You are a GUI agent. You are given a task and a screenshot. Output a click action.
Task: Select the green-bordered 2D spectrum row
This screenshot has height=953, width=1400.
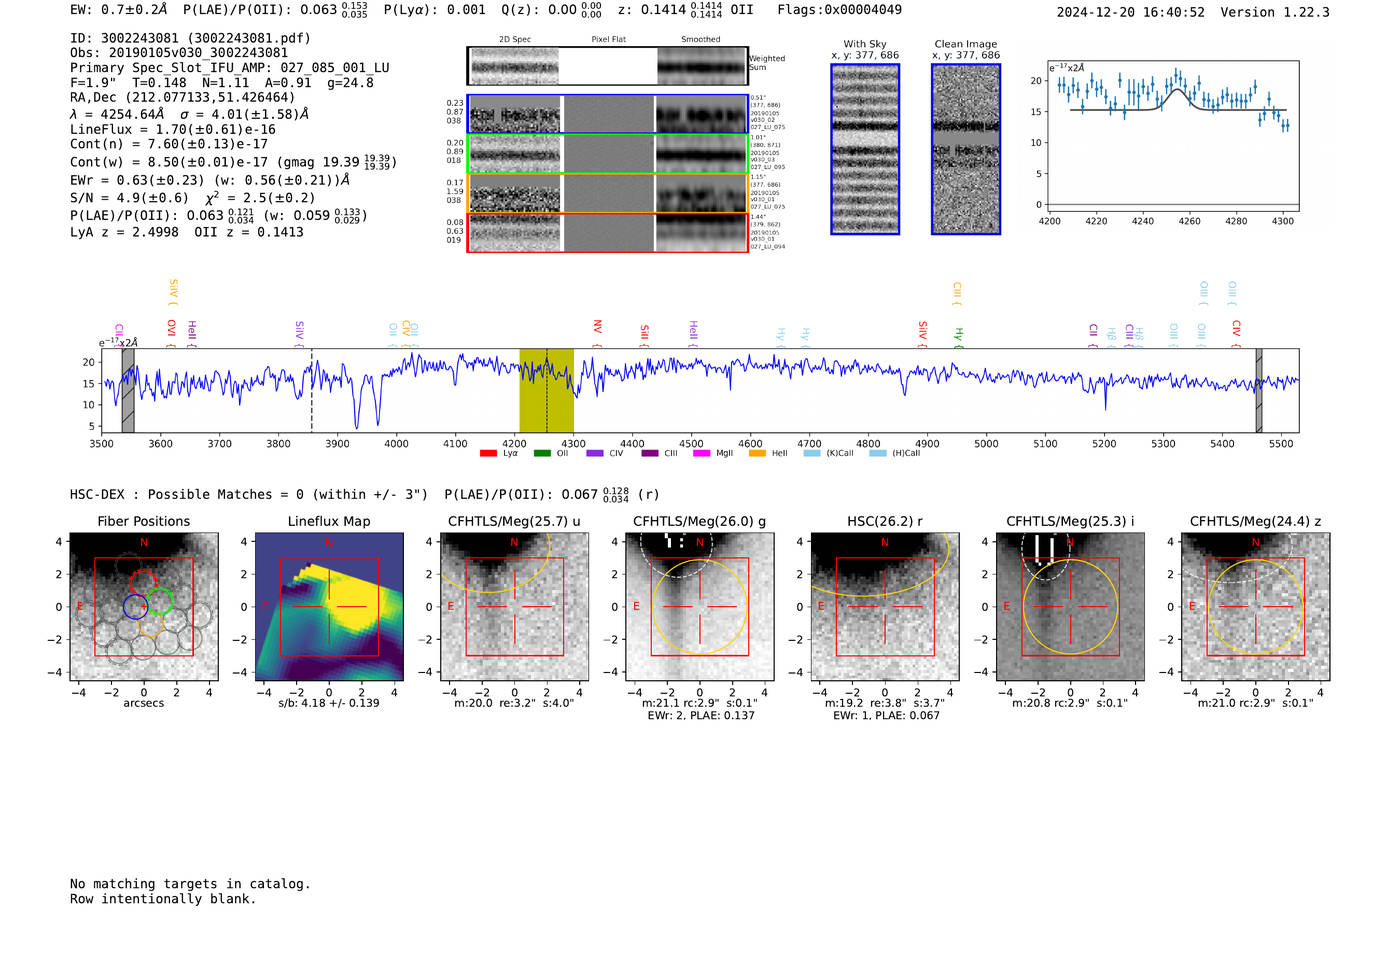(x=607, y=153)
